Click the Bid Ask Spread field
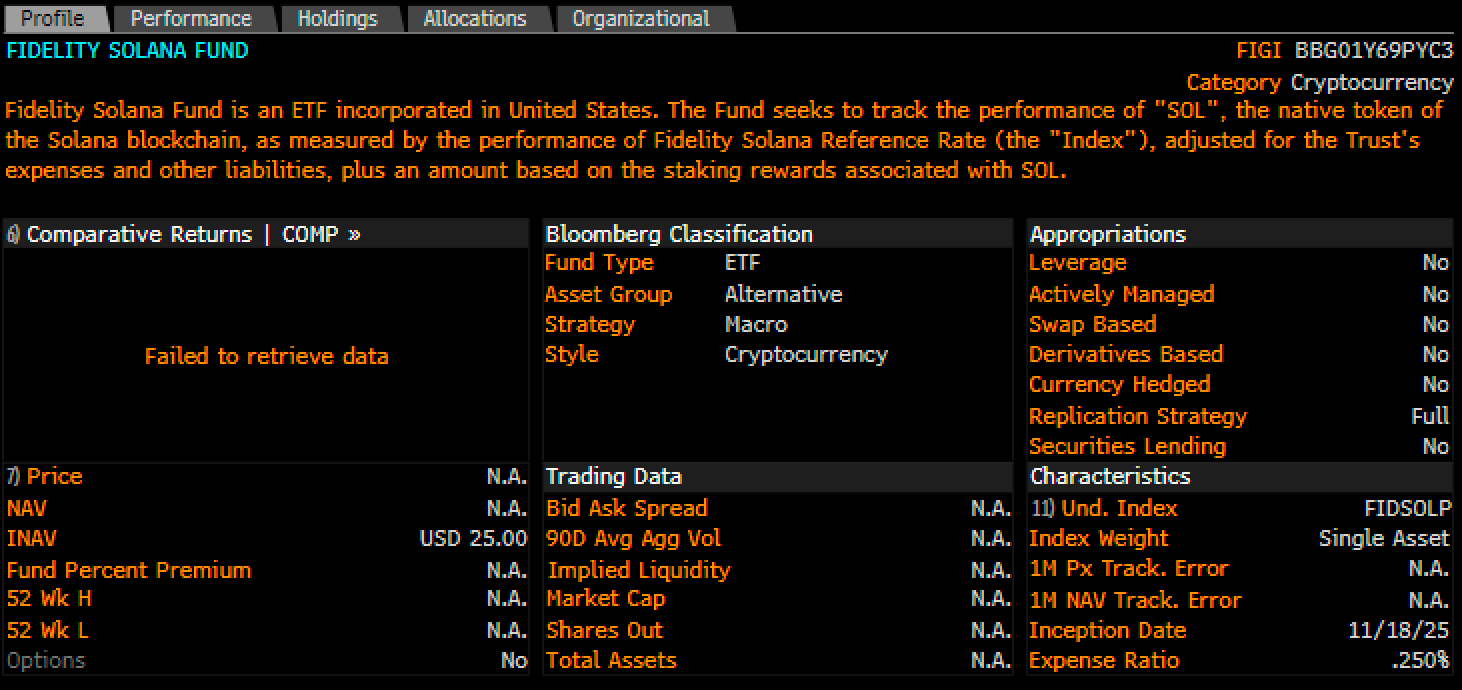1462x690 pixels. 626,508
